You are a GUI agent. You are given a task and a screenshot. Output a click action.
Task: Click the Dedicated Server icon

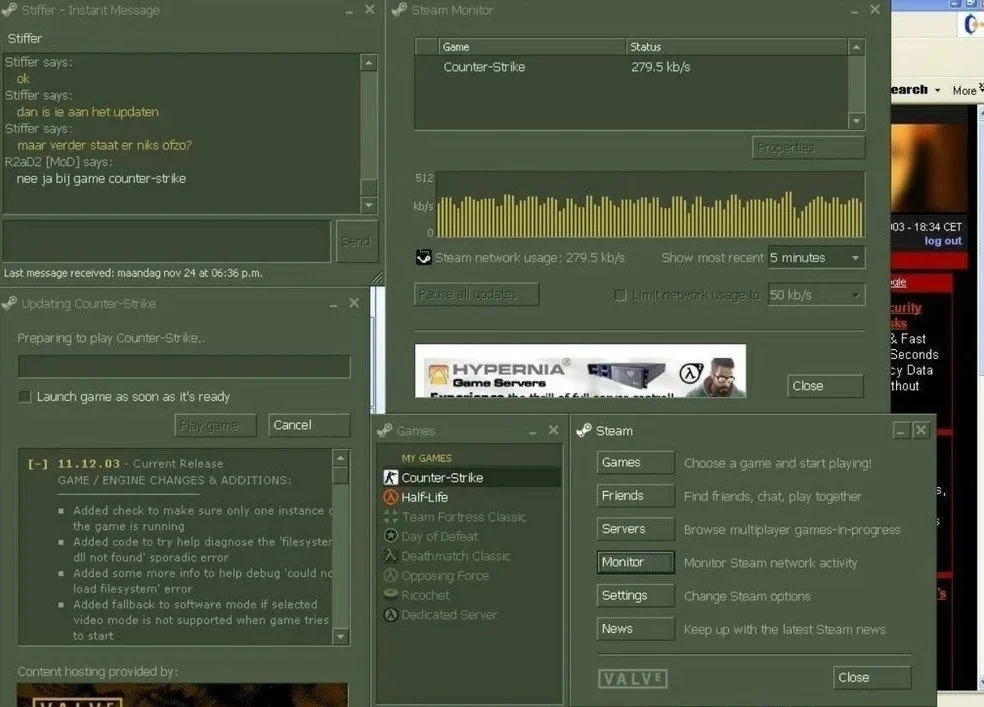[x=390, y=615]
